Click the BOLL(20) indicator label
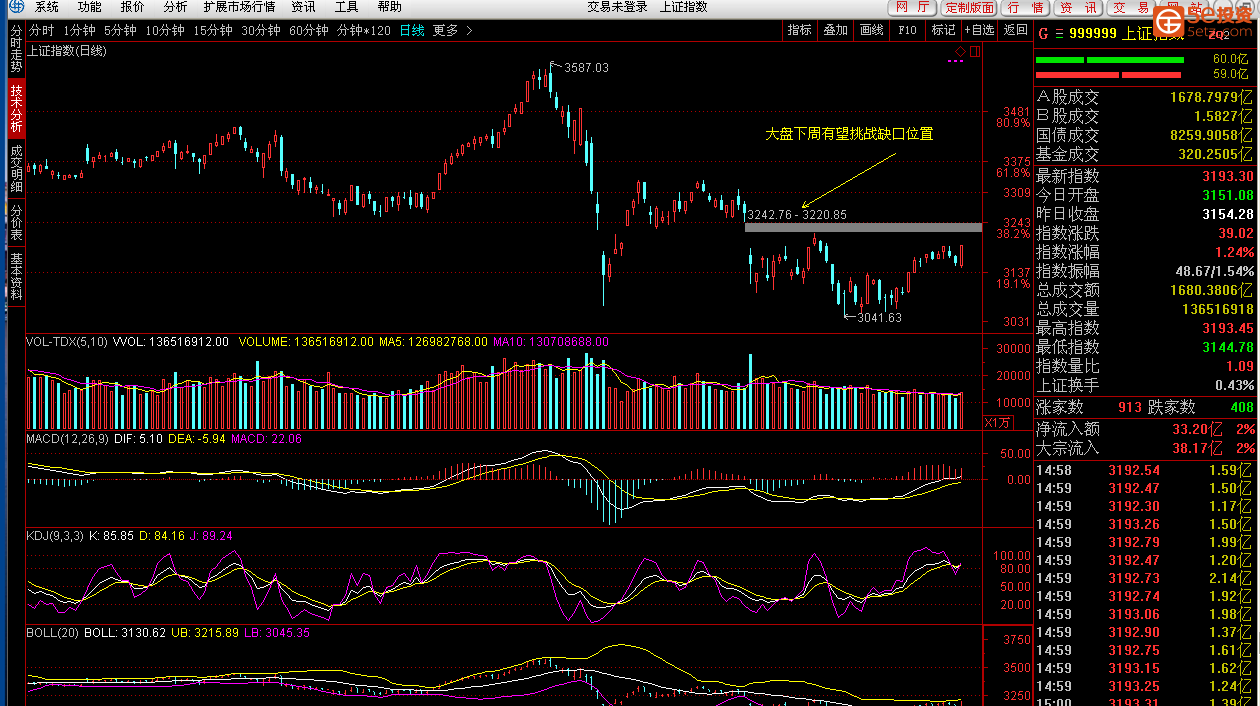 tap(53, 633)
